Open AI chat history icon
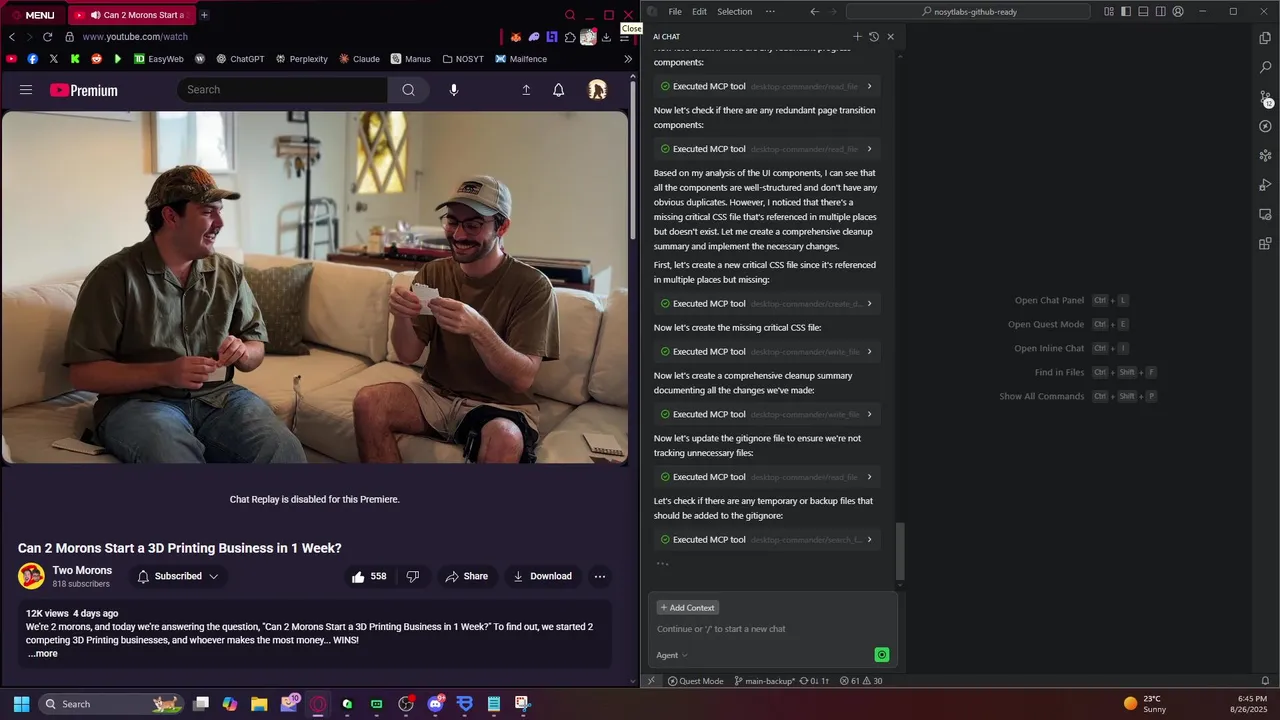Viewport: 1280px width, 720px height. (x=874, y=37)
